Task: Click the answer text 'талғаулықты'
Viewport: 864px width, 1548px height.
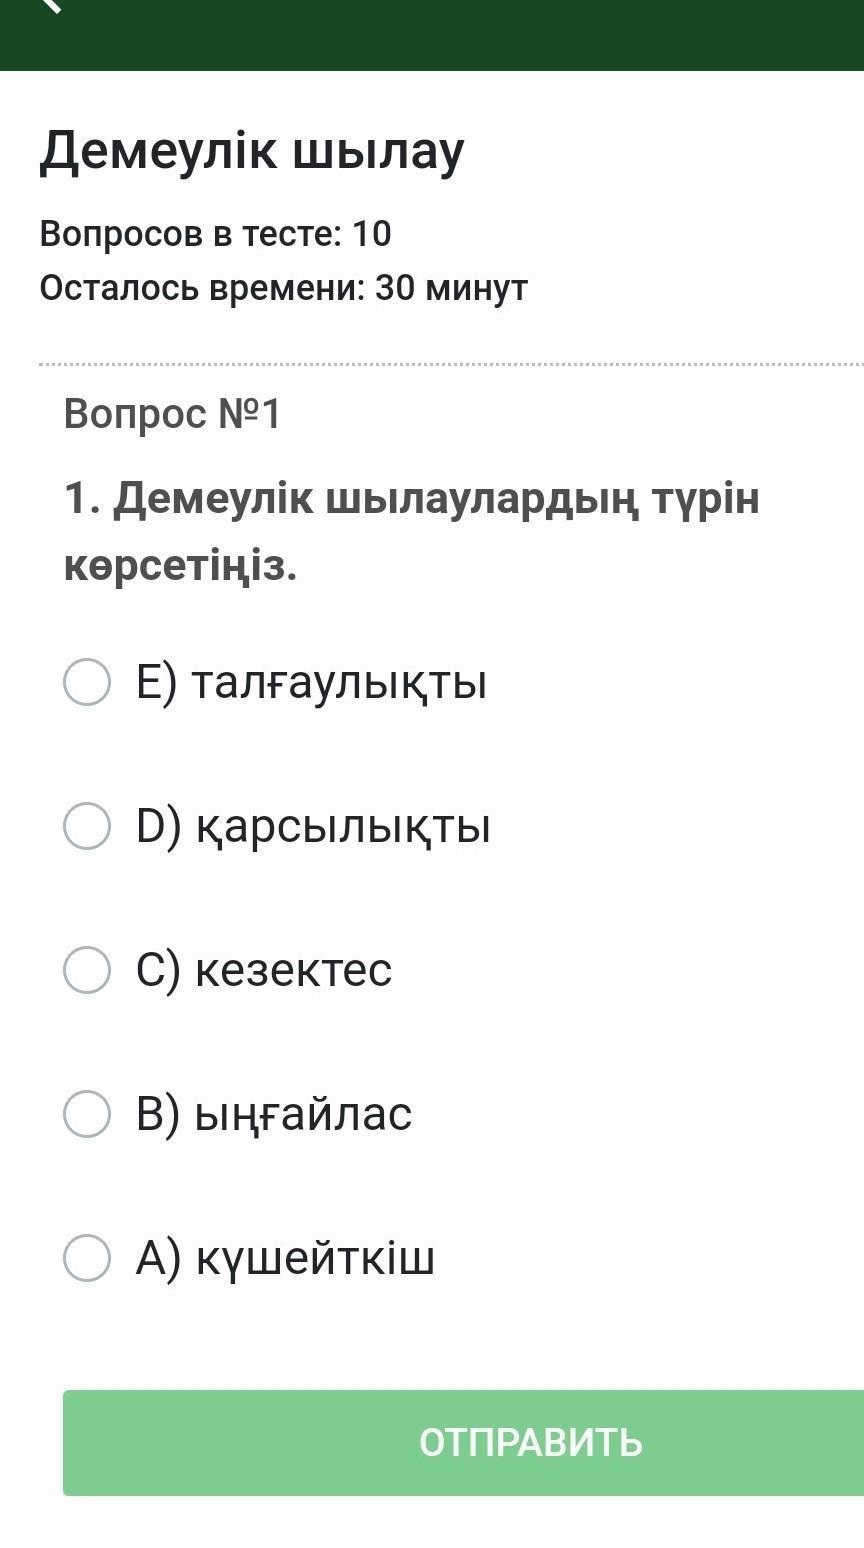Action: click(338, 684)
